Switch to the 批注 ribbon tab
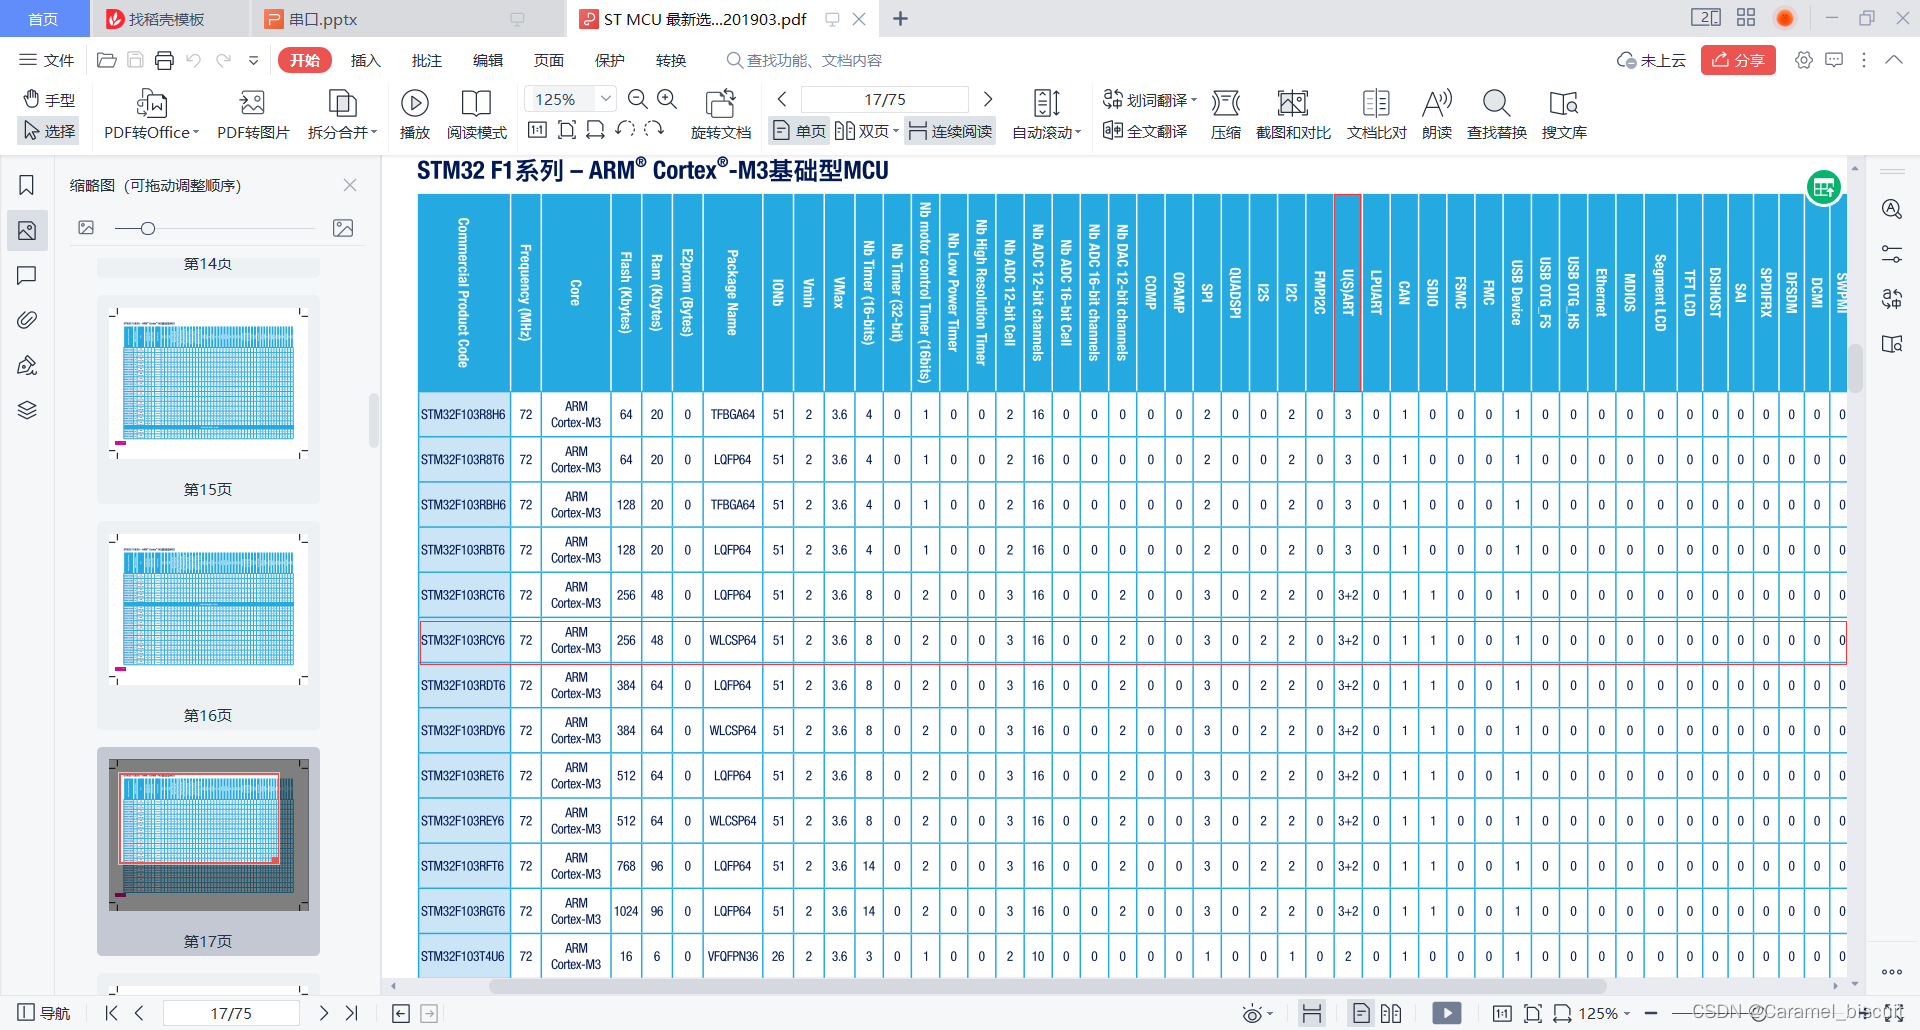The width and height of the screenshot is (1920, 1030). pos(427,60)
